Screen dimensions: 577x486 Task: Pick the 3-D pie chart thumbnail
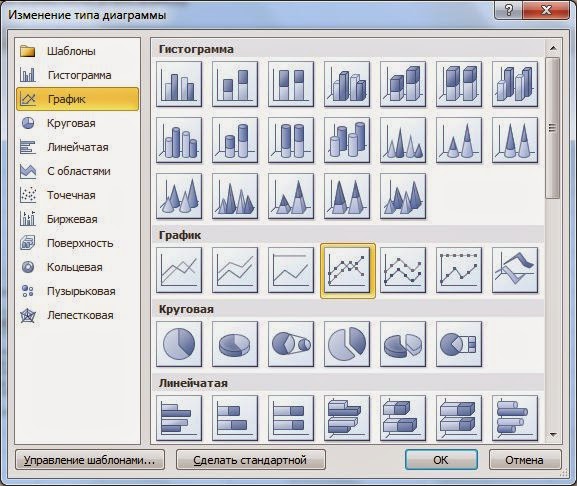(235, 344)
